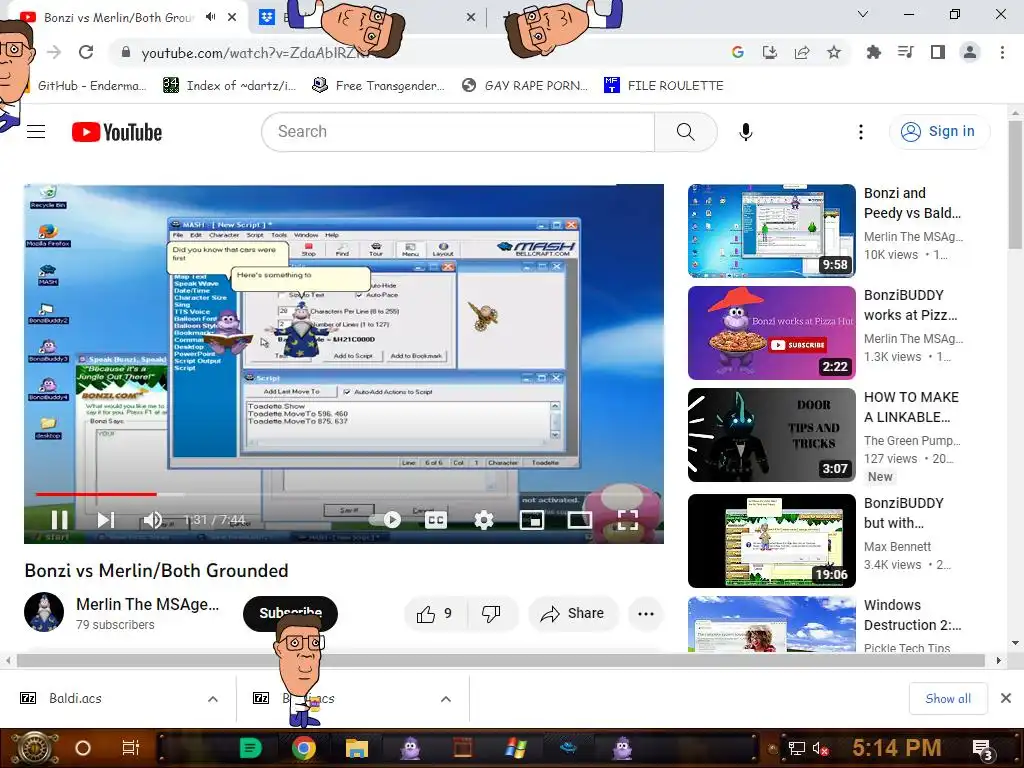Viewport: 1024px width, 768px height.
Task: Open the Chrome three-dot menu
Action: click(x=1002, y=52)
